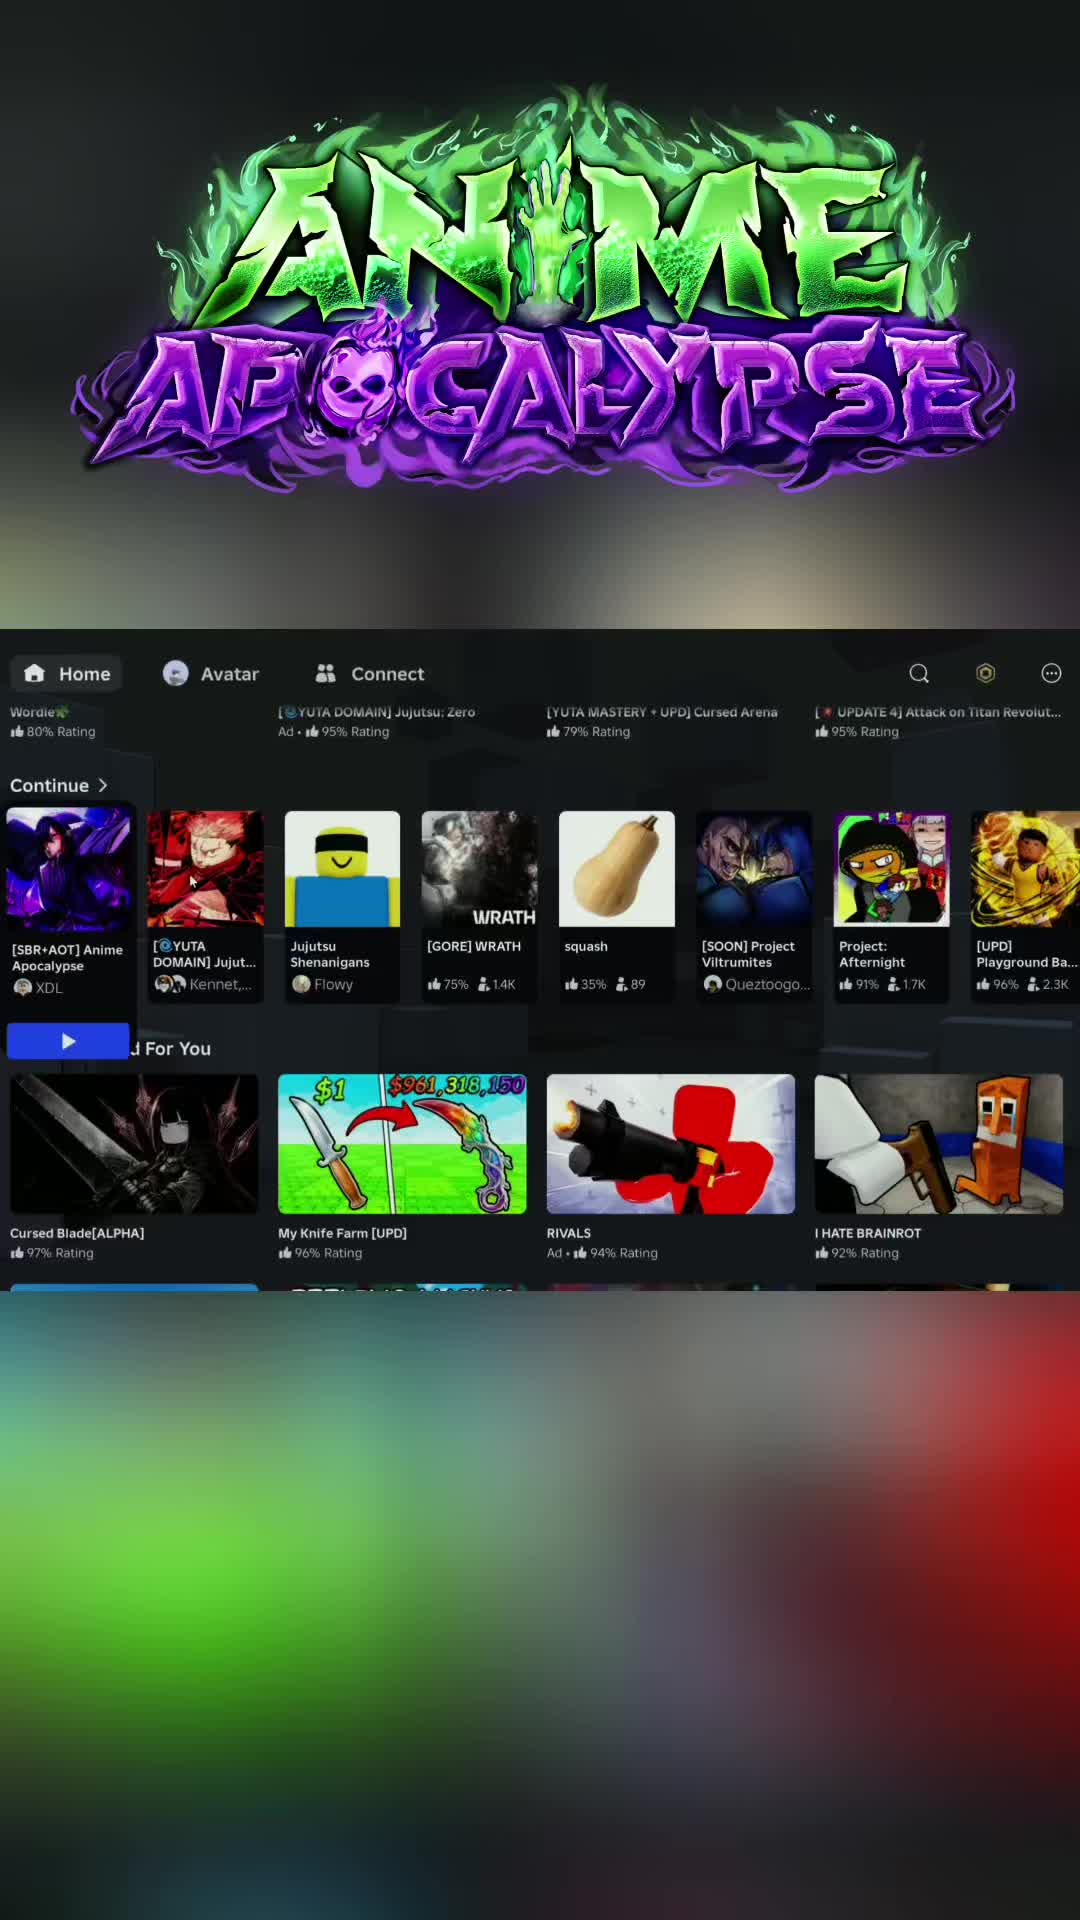Image resolution: width=1080 pixels, height=1920 pixels.
Task: Click the Jujutsu Shenanigans title label
Action: point(330,954)
